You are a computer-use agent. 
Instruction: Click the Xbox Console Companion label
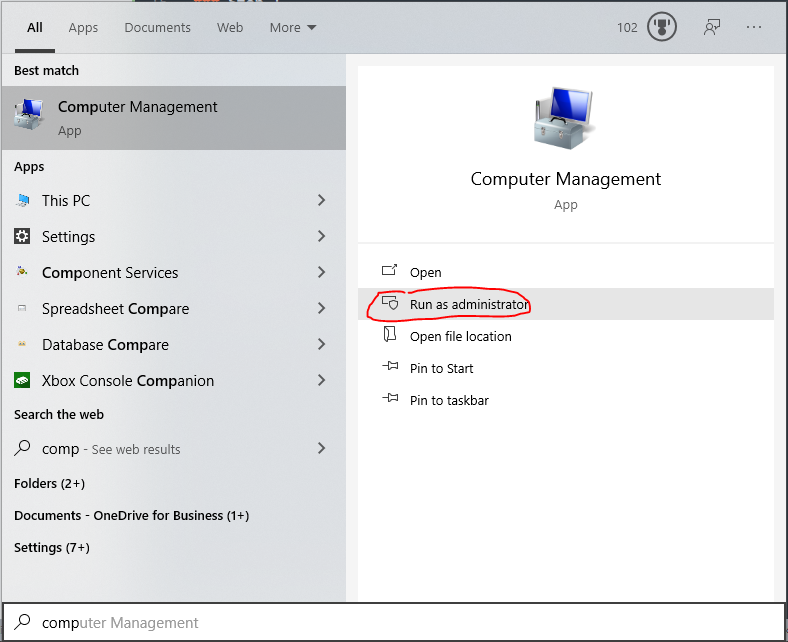pyautogui.click(x=128, y=381)
